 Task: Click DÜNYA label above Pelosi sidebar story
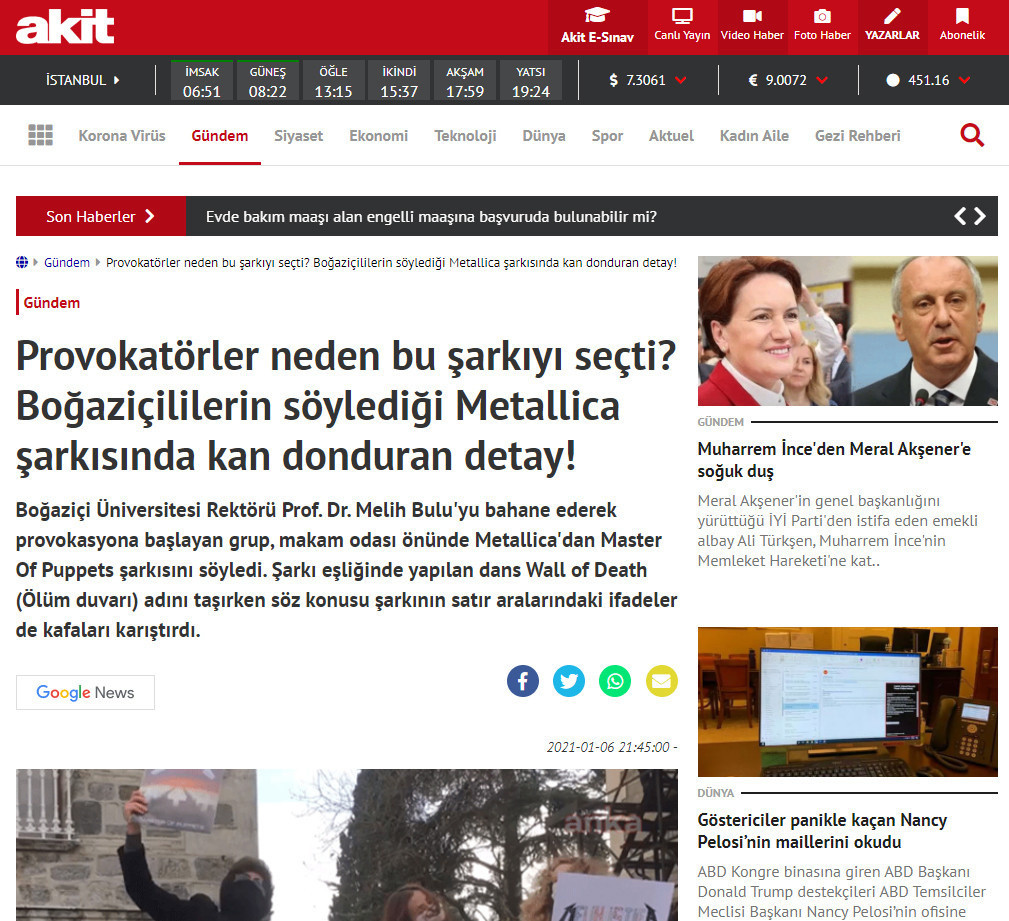point(716,793)
